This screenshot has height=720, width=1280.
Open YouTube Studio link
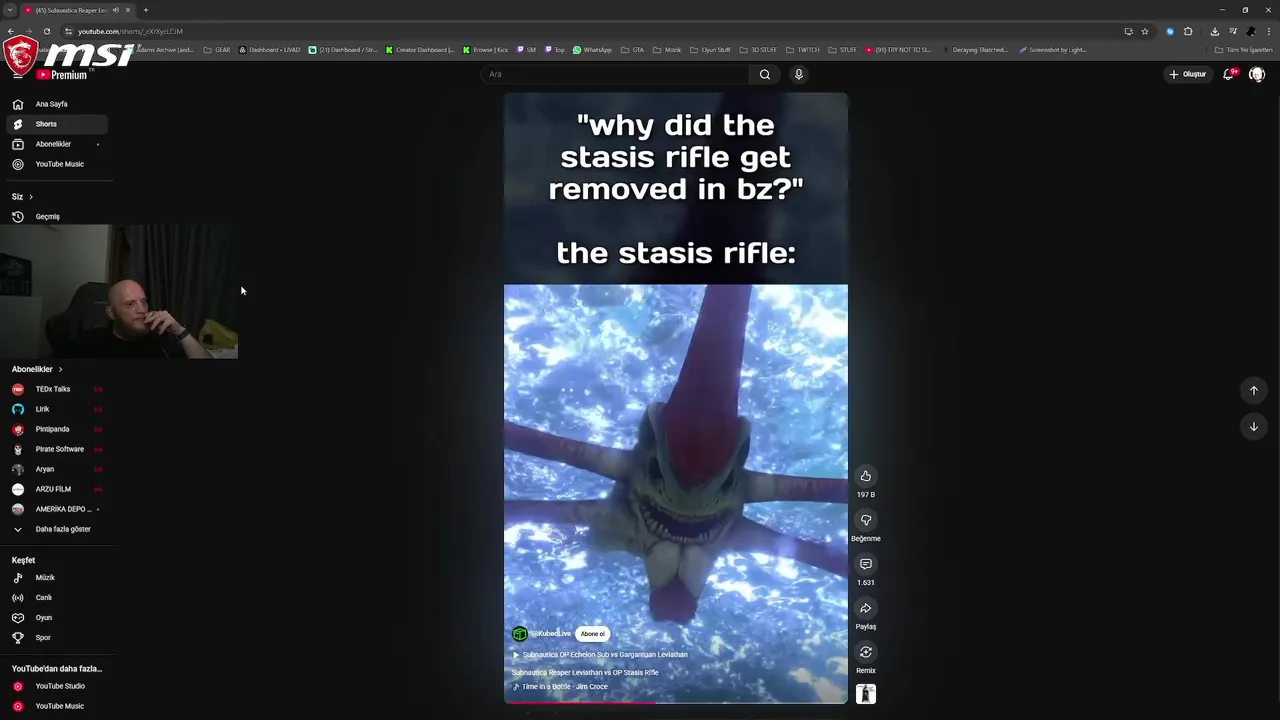point(56,686)
